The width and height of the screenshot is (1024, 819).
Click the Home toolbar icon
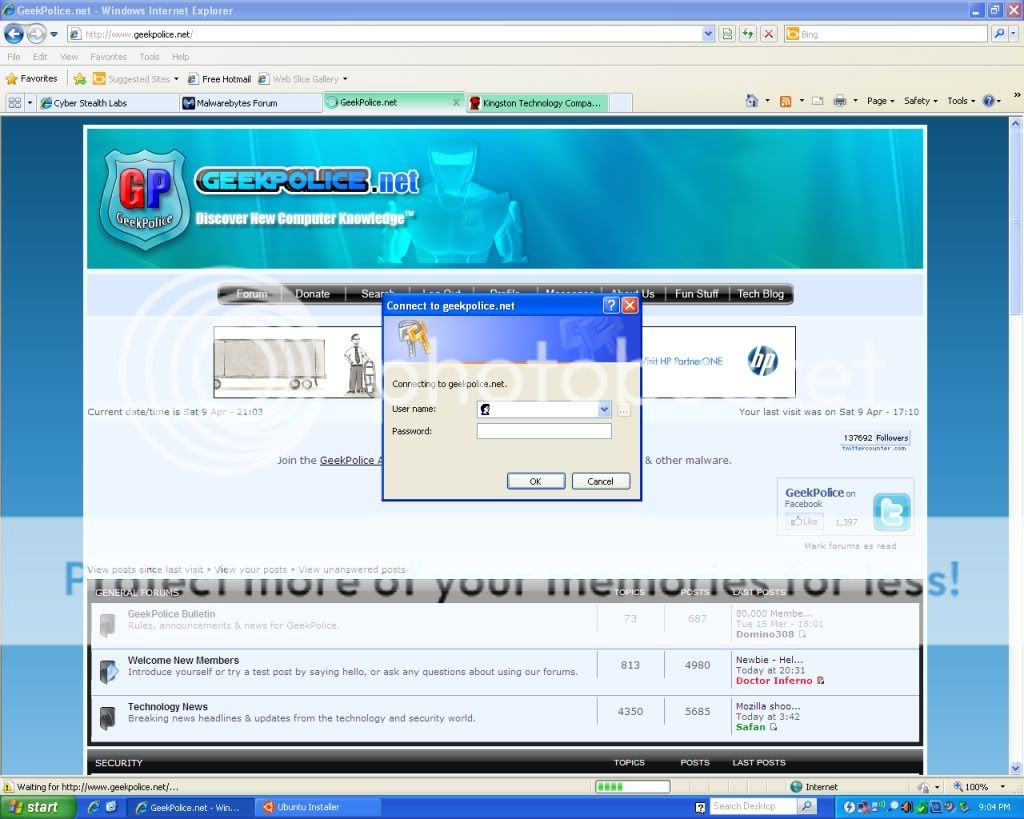click(x=752, y=101)
